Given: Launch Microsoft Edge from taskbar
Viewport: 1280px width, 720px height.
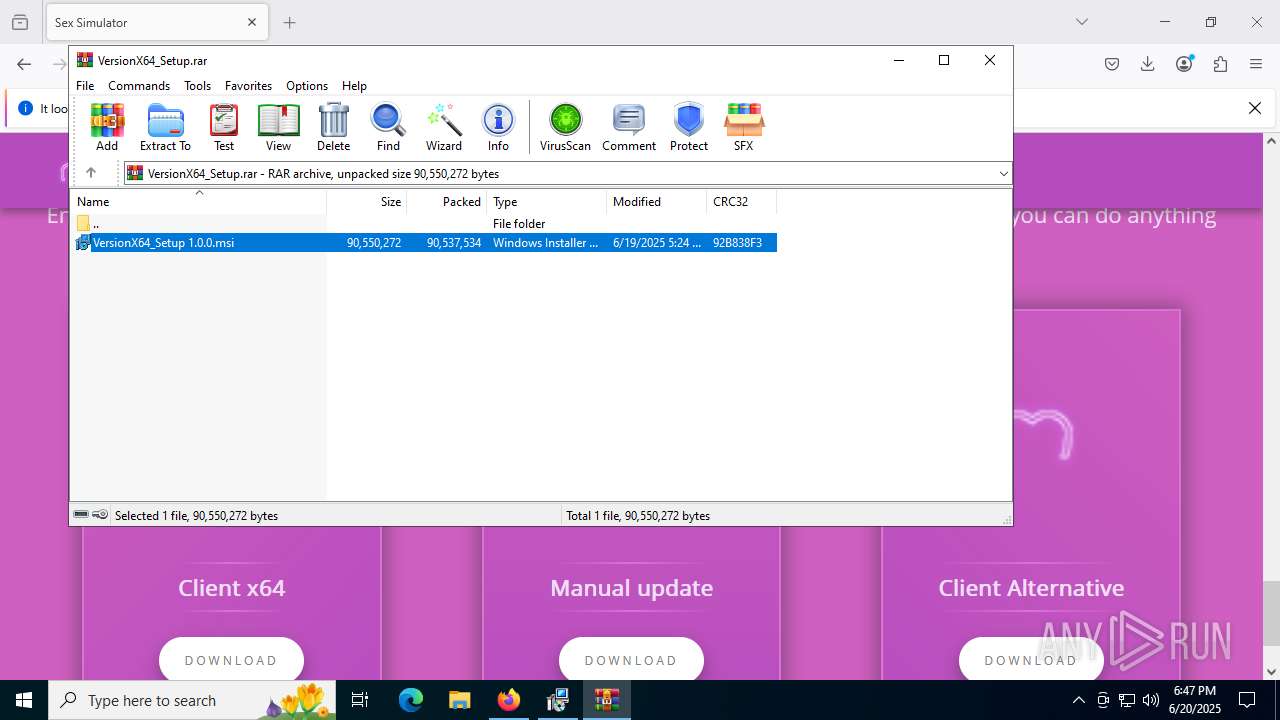Looking at the screenshot, I should 411,700.
